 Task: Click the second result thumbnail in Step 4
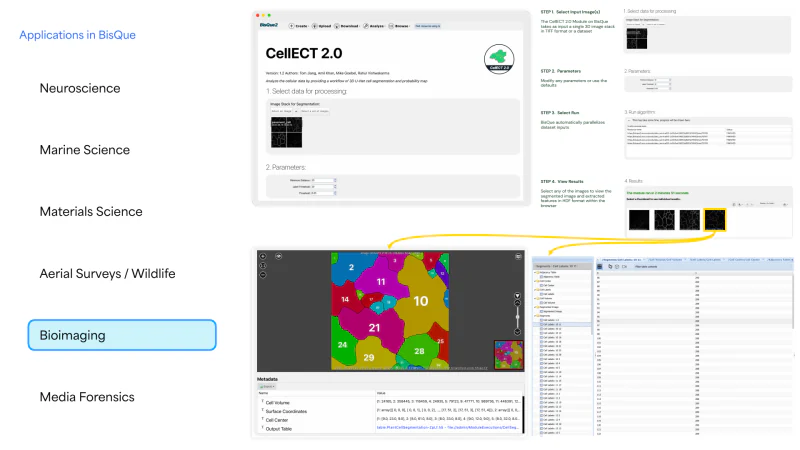click(x=664, y=220)
